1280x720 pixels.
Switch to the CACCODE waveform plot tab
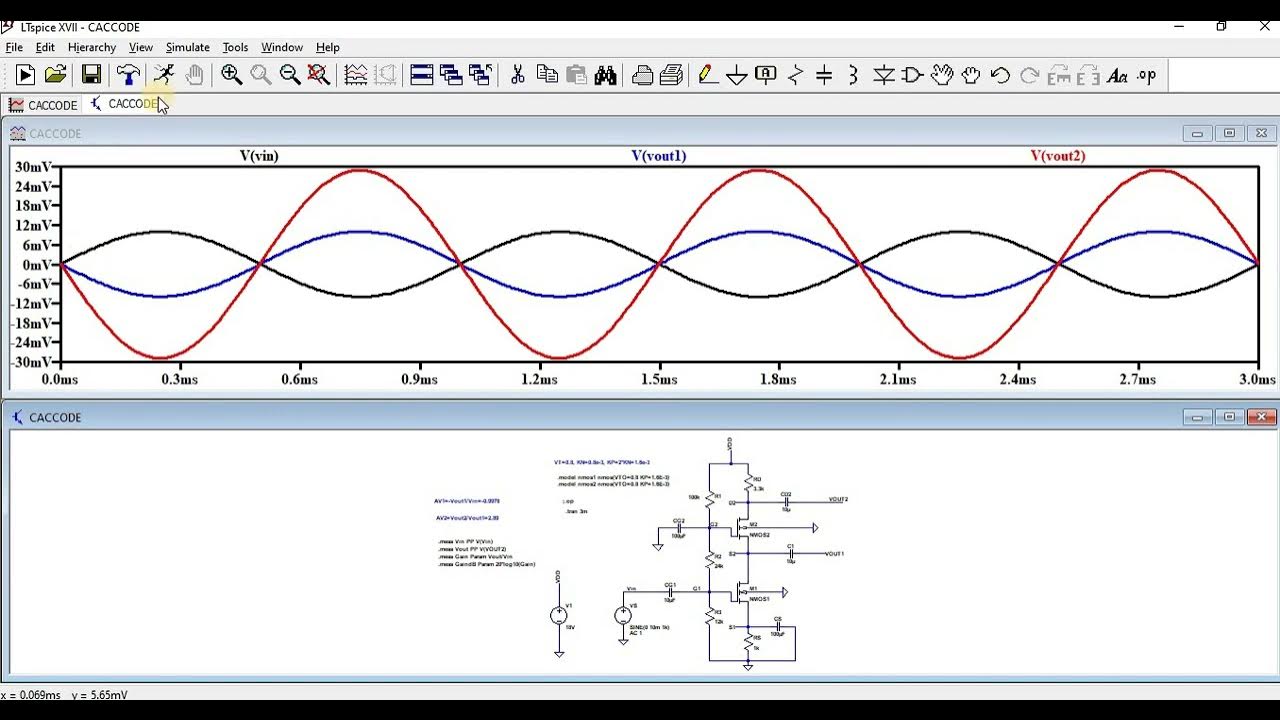coord(43,105)
